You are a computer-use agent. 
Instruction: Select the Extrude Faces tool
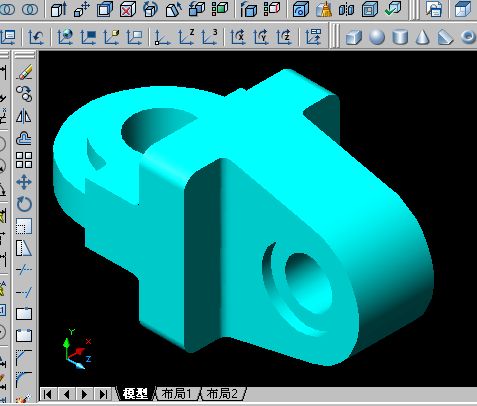click(x=59, y=9)
